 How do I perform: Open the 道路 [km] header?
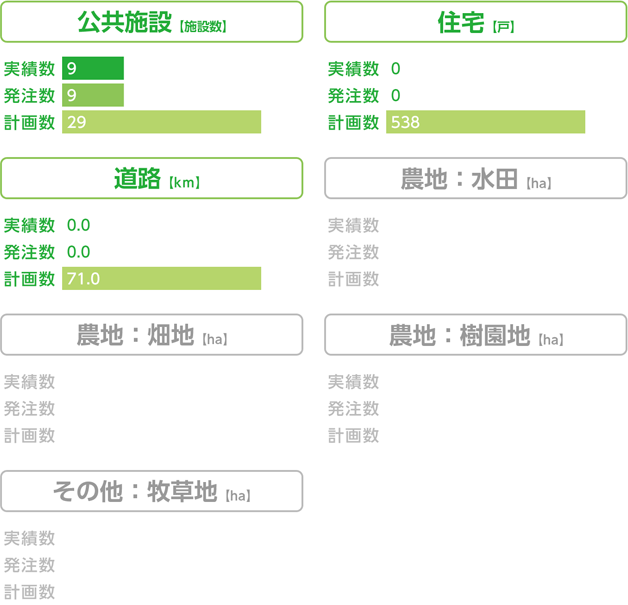click(152, 178)
